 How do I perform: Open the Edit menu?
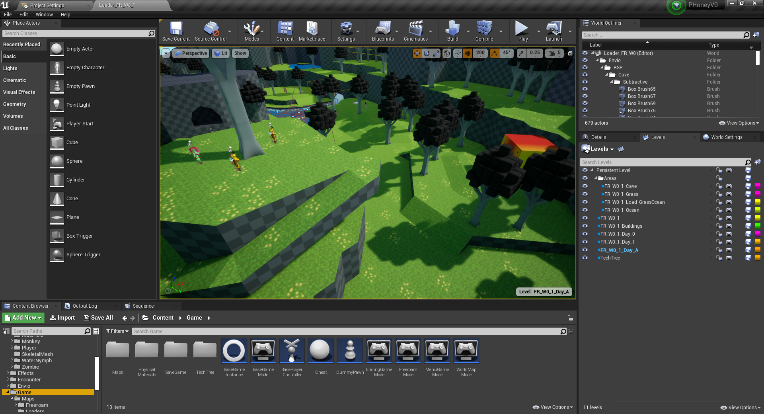tap(23, 15)
